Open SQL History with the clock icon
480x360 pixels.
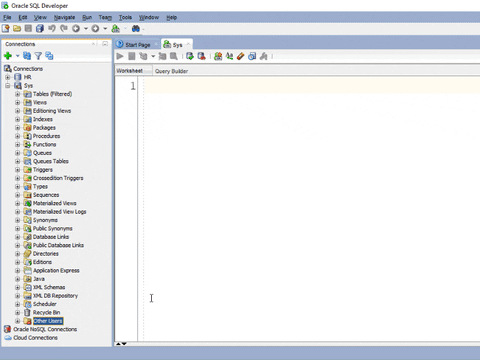[252, 56]
